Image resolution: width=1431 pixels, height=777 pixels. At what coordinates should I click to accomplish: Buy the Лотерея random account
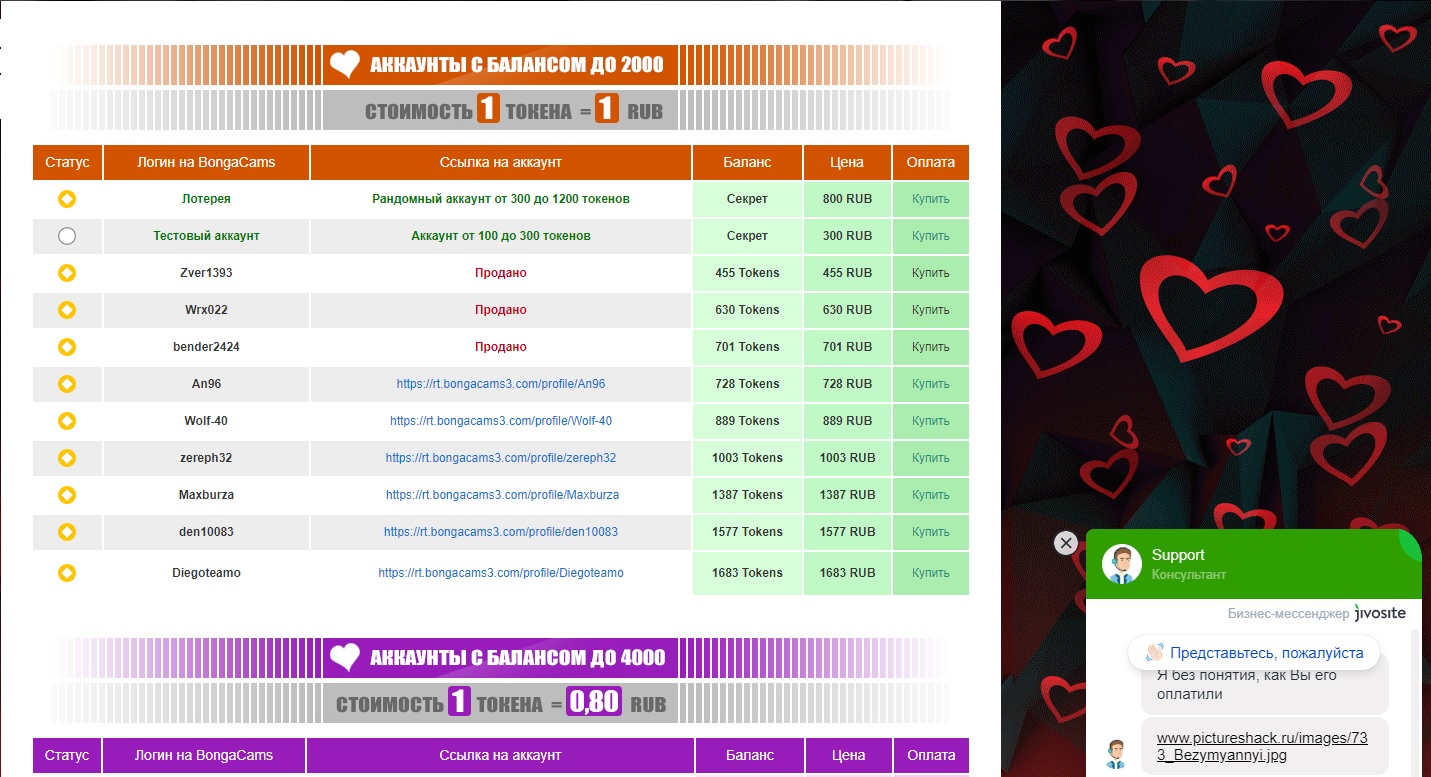(x=930, y=199)
